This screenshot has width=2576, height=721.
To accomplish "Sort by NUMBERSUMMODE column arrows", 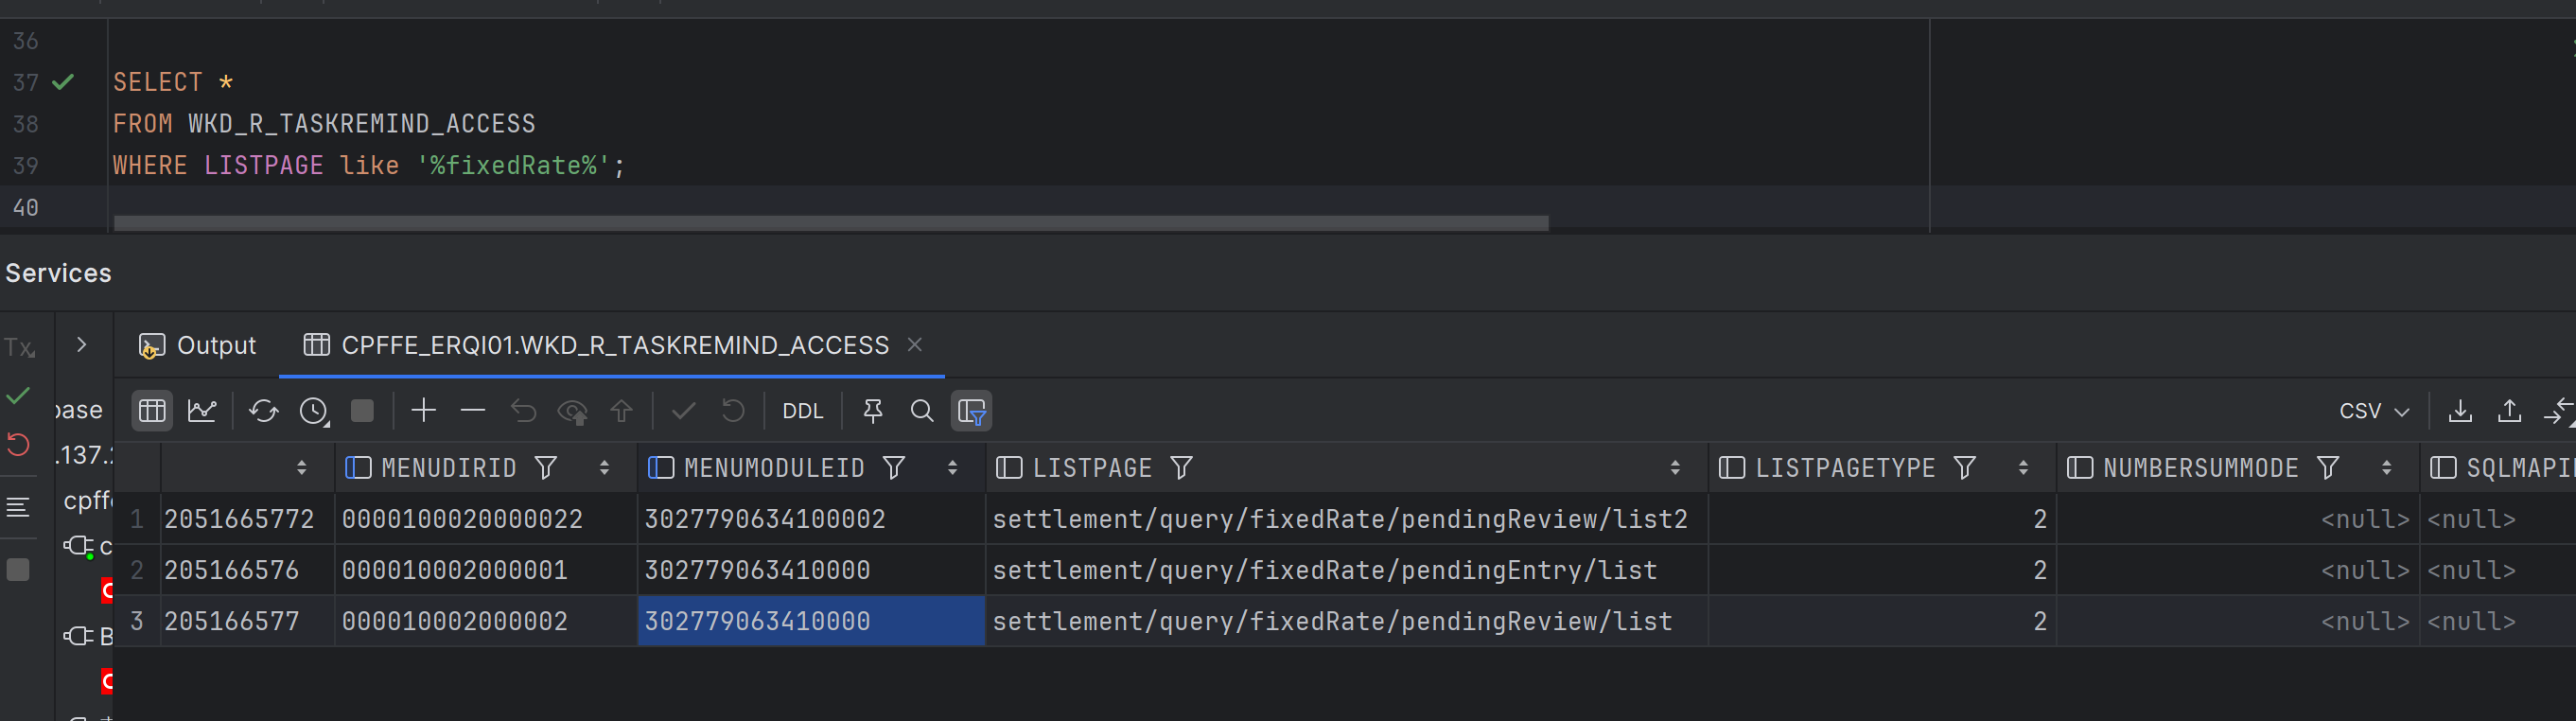I will [2387, 468].
